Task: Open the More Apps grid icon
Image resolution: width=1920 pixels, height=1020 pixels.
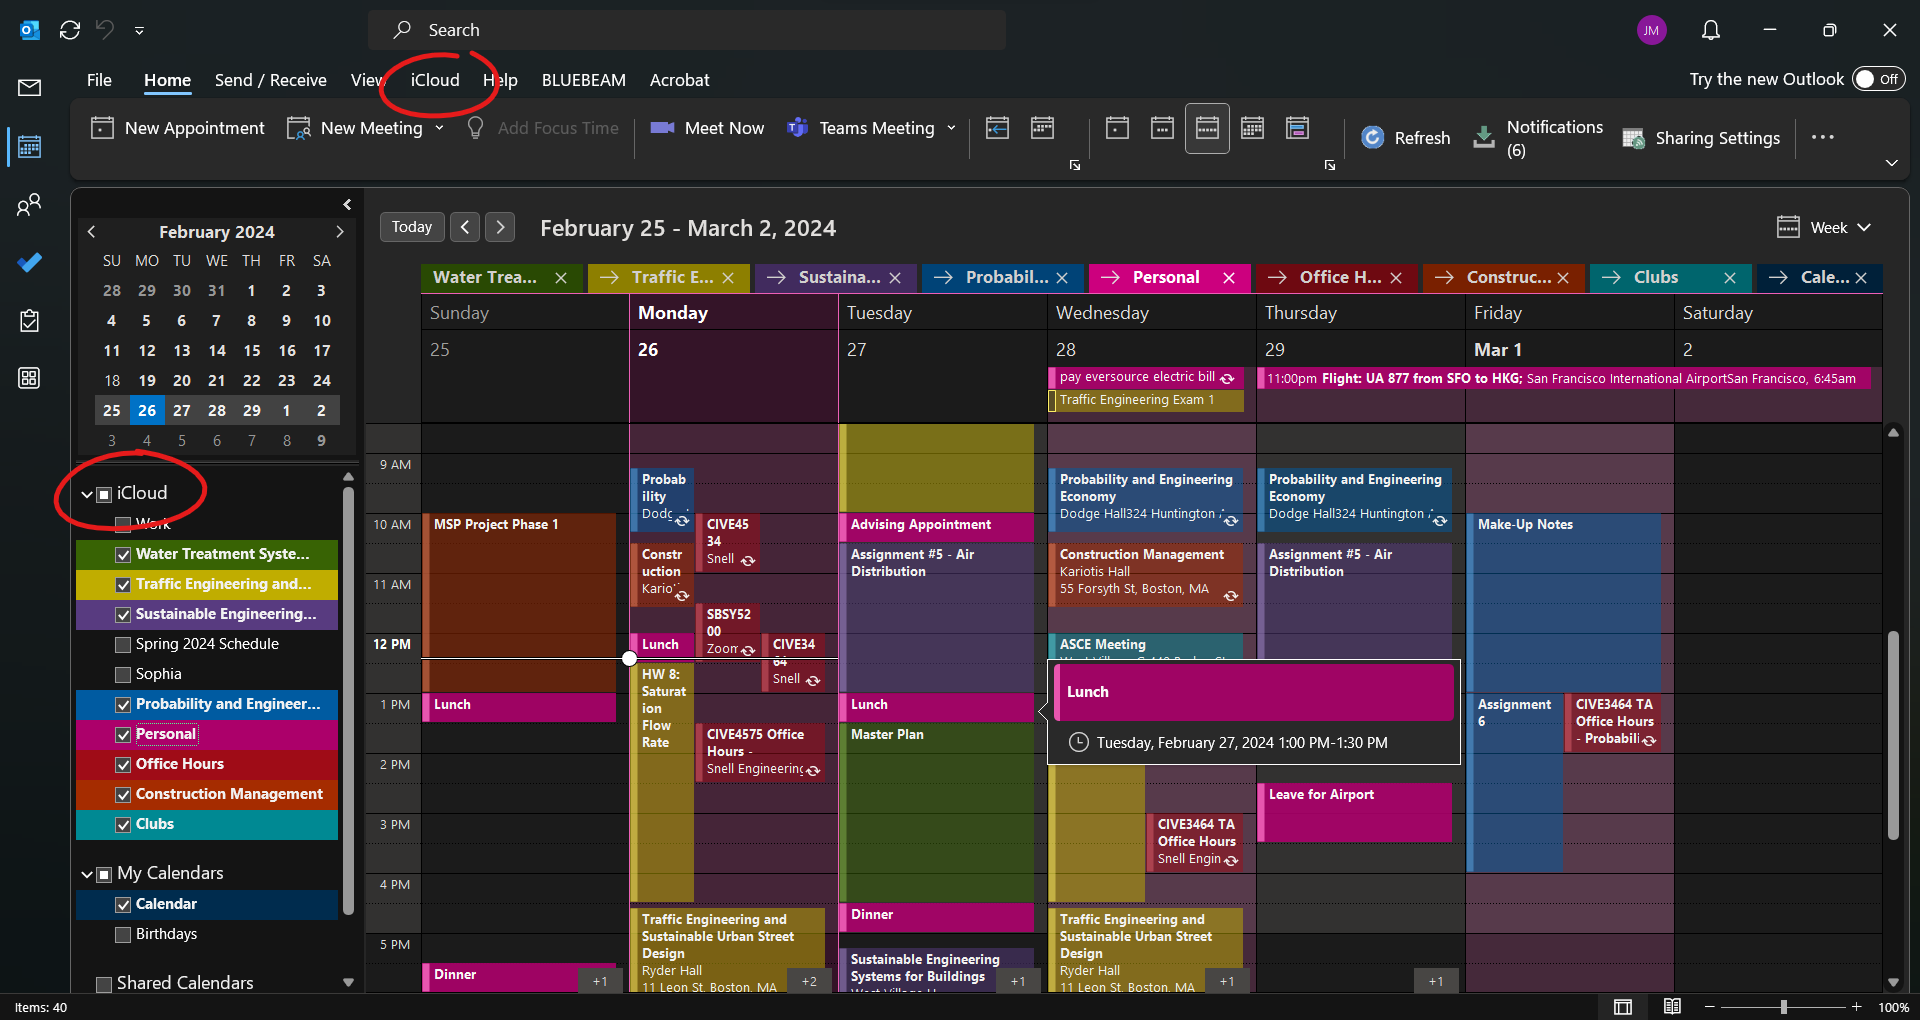Action: [x=29, y=378]
